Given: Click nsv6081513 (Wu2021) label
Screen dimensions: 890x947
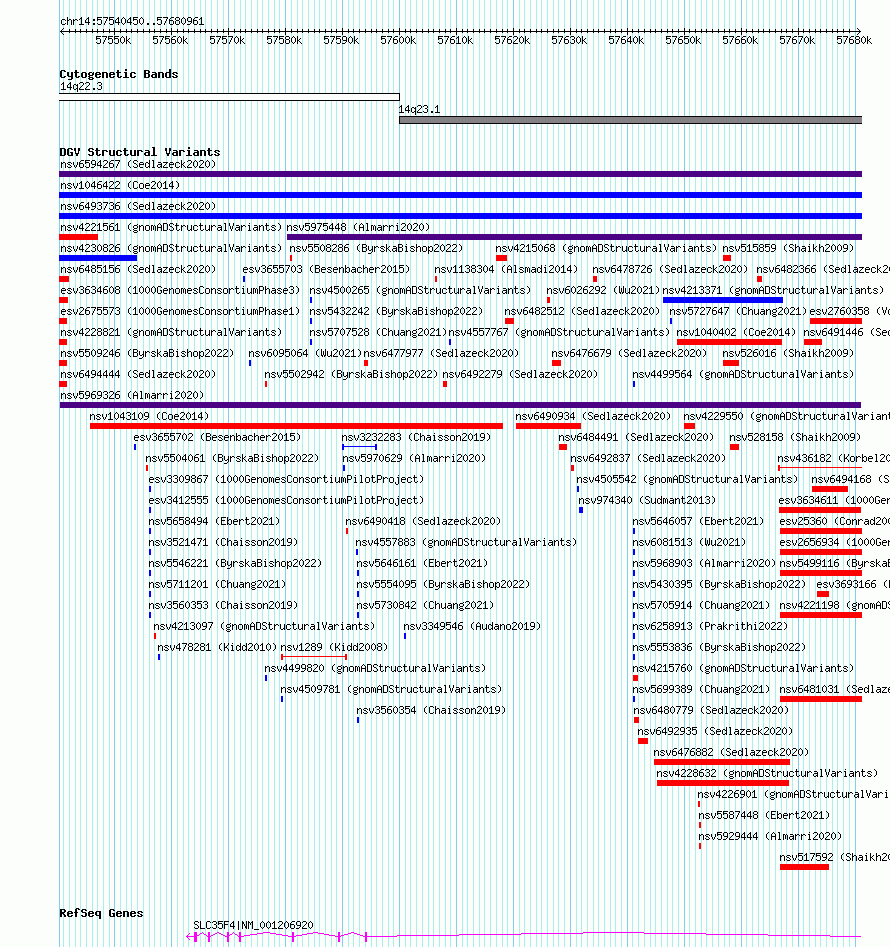Looking at the screenshot, I should [689, 542].
